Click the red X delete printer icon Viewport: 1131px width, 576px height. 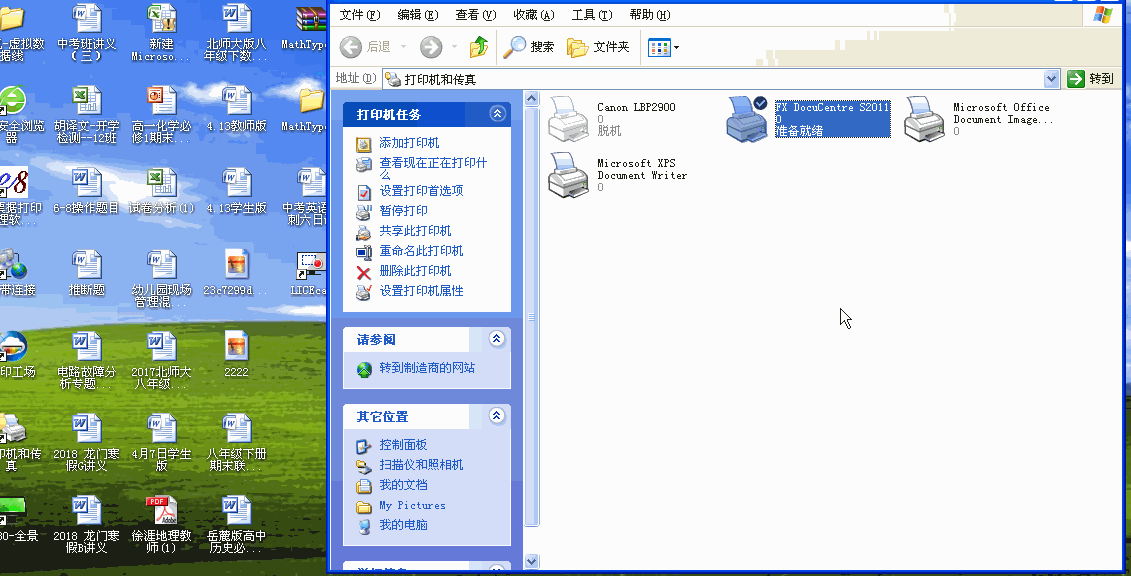coord(364,272)
